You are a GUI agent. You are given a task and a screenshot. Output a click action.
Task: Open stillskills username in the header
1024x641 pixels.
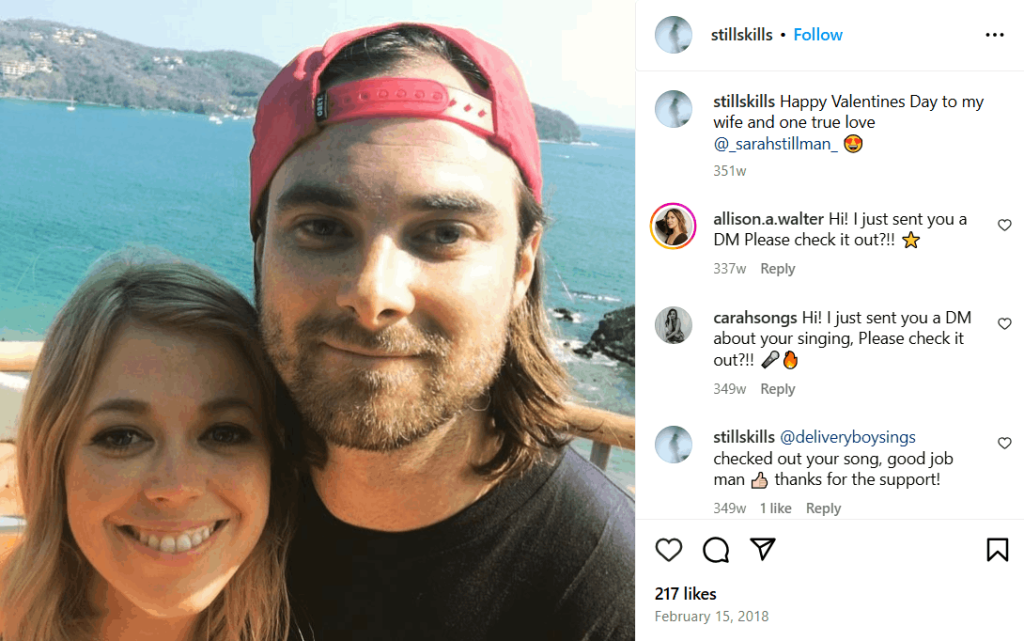[741, 35]
